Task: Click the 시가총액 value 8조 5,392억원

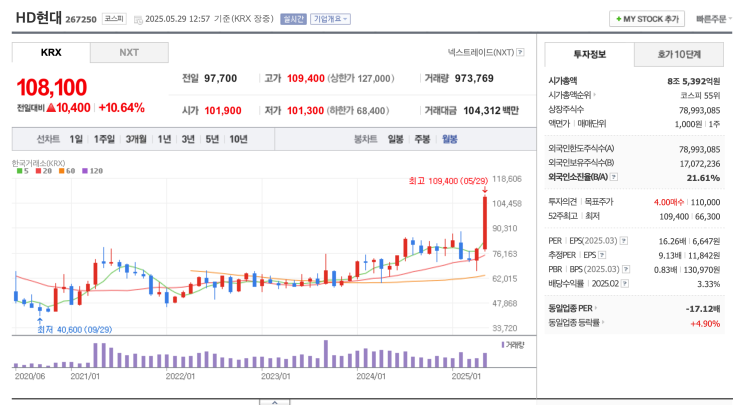Action: click(x=693, y=81)
